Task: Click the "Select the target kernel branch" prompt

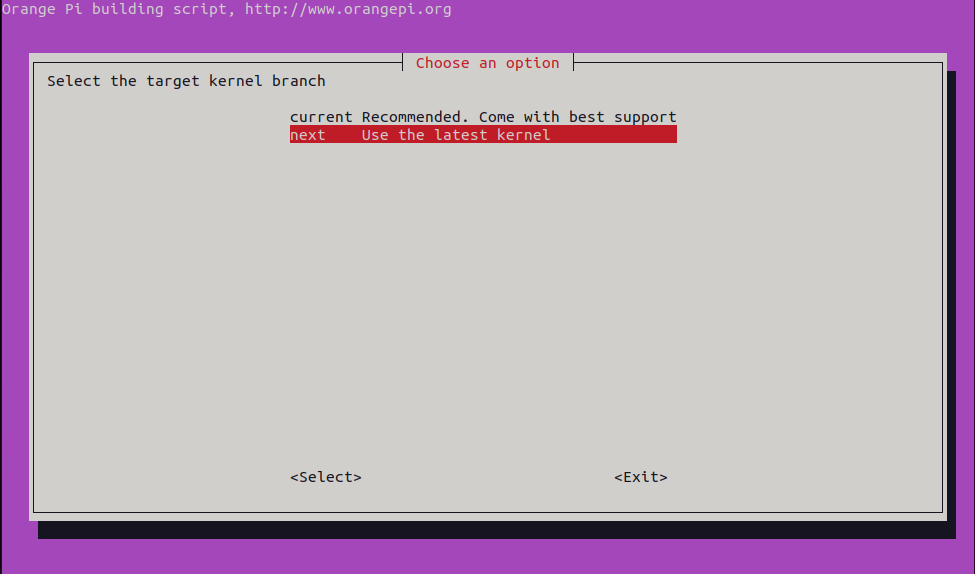Action: pos(186,81)
